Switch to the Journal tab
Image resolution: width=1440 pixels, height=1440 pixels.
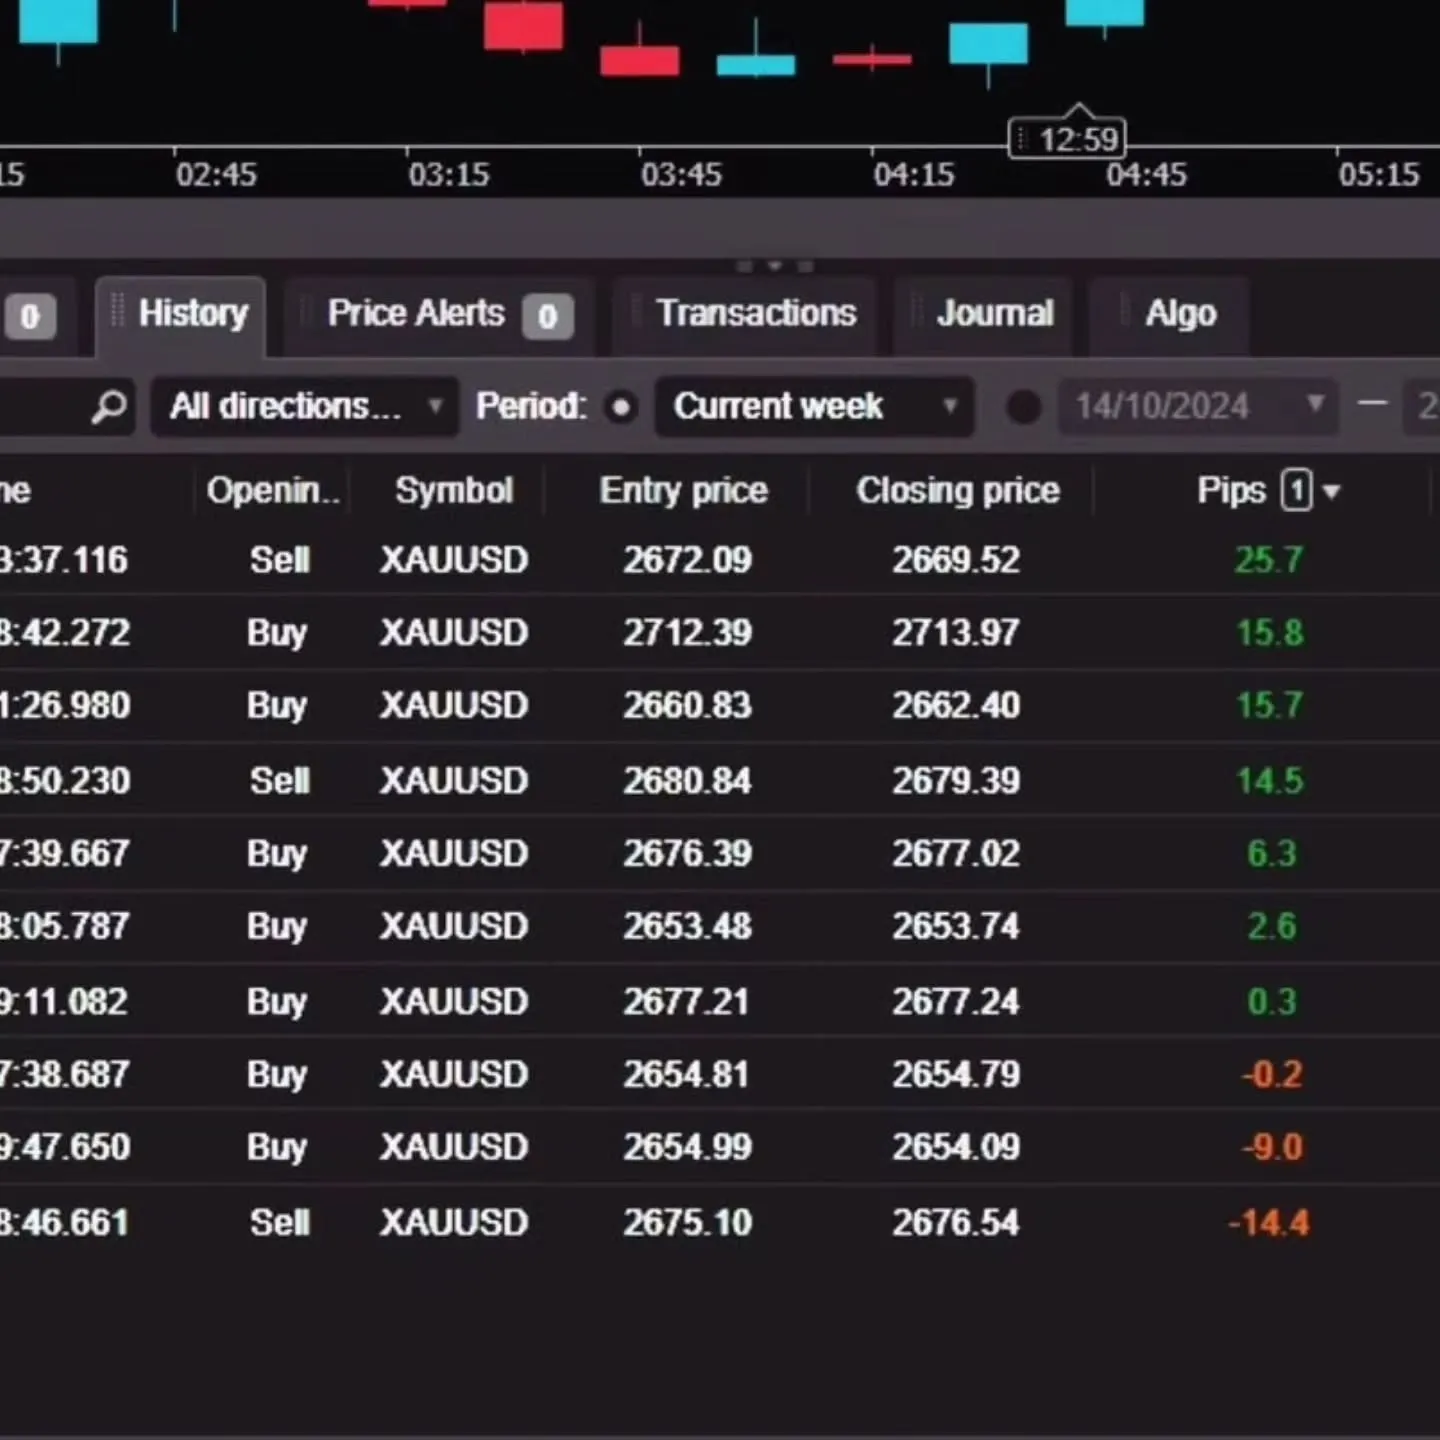994,314
